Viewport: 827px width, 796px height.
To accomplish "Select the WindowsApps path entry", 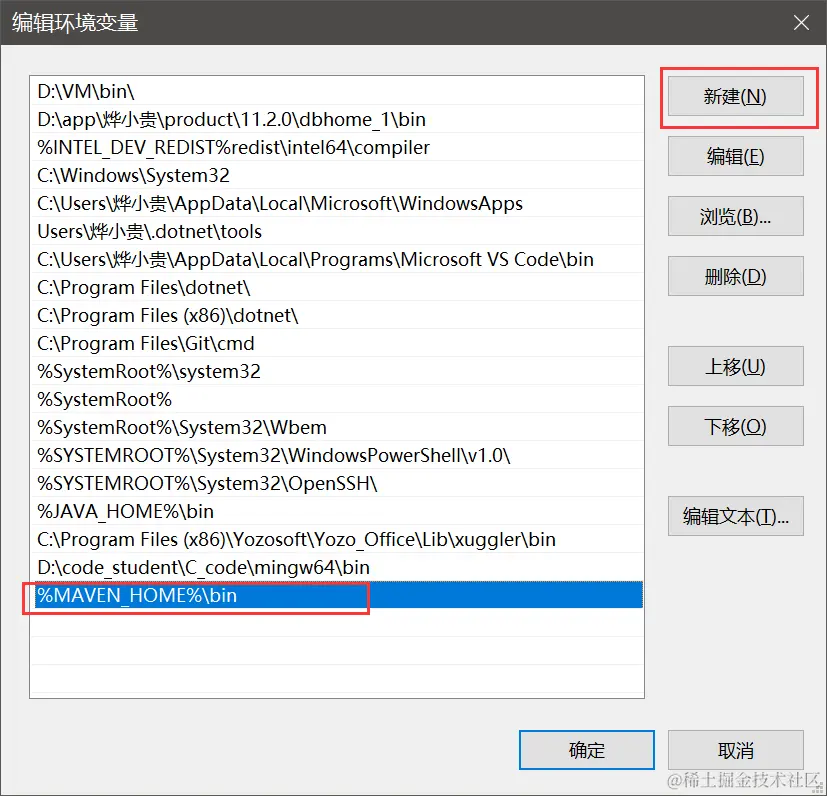I will click(x=337, y=203).
